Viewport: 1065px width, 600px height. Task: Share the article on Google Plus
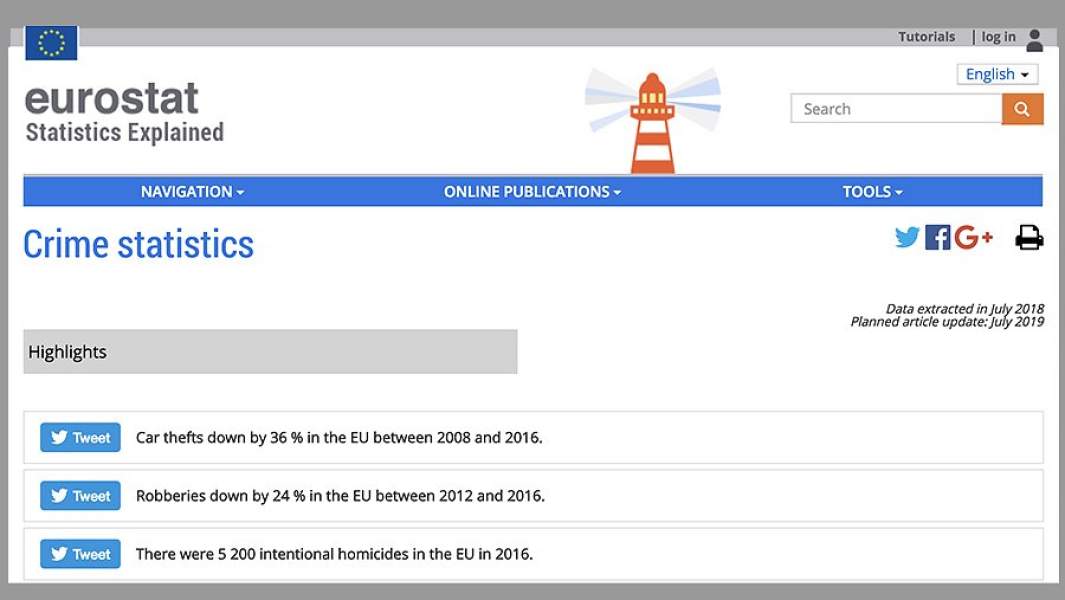973,237
